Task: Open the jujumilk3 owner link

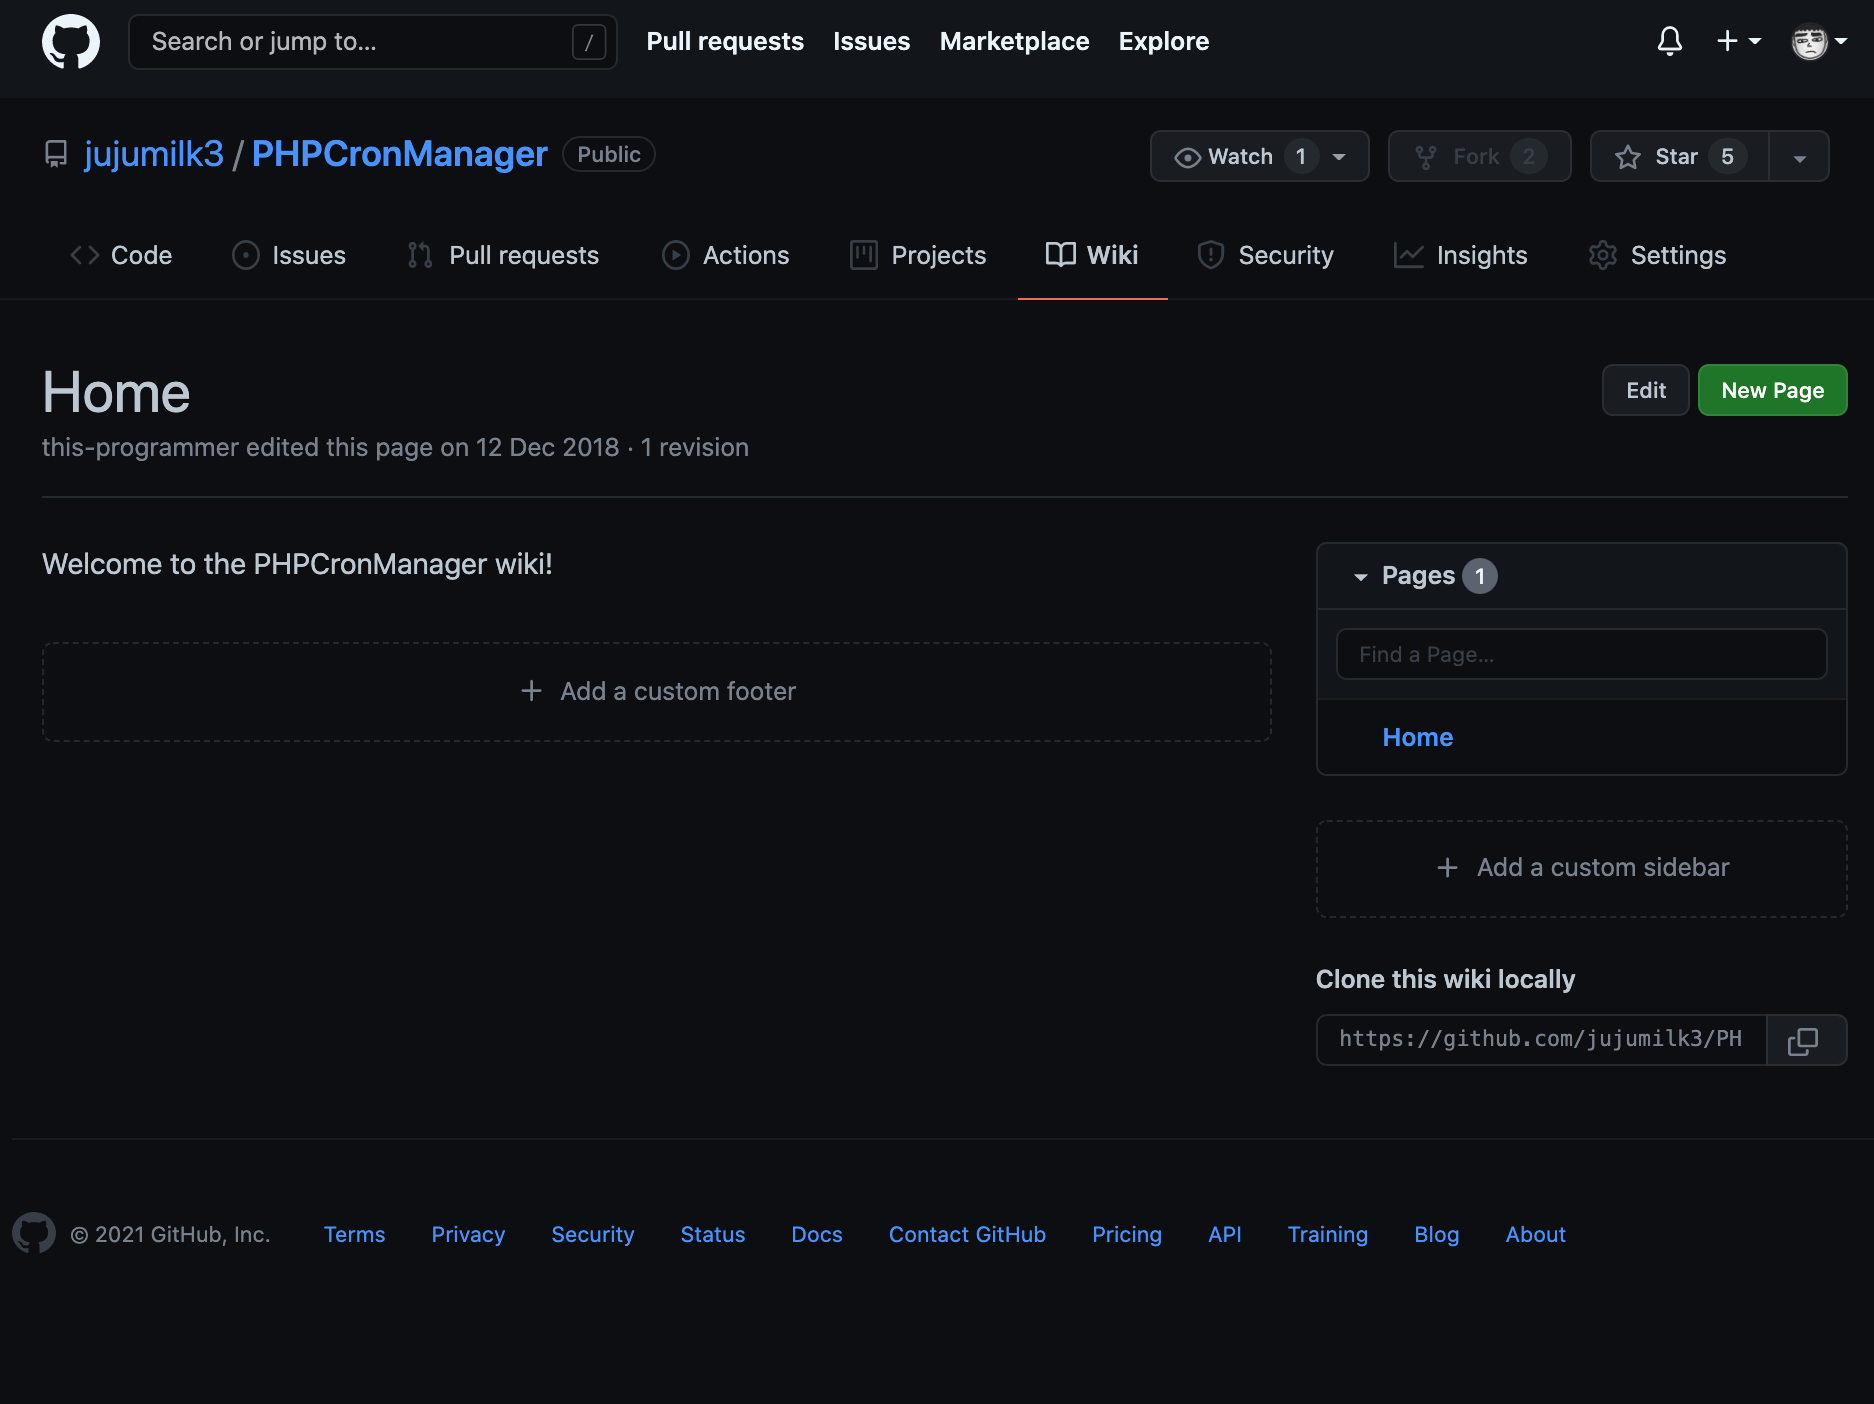Action: pos(154,154)
